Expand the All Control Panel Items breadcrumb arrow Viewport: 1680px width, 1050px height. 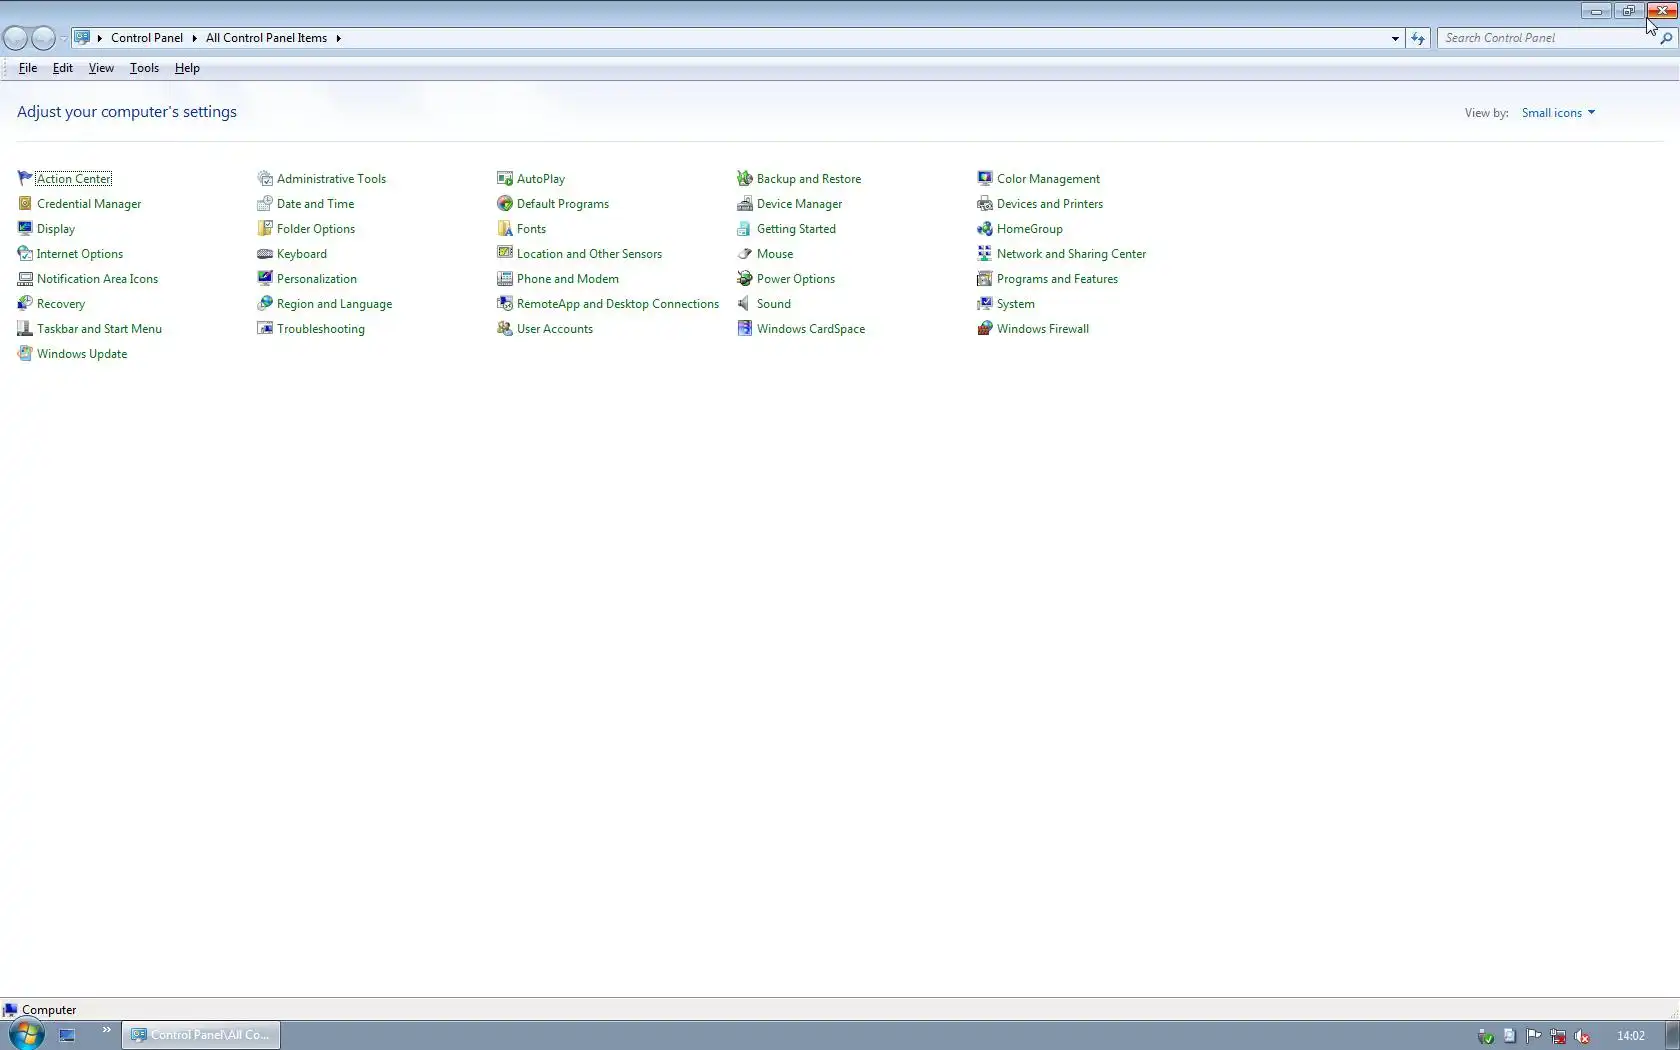338,38
